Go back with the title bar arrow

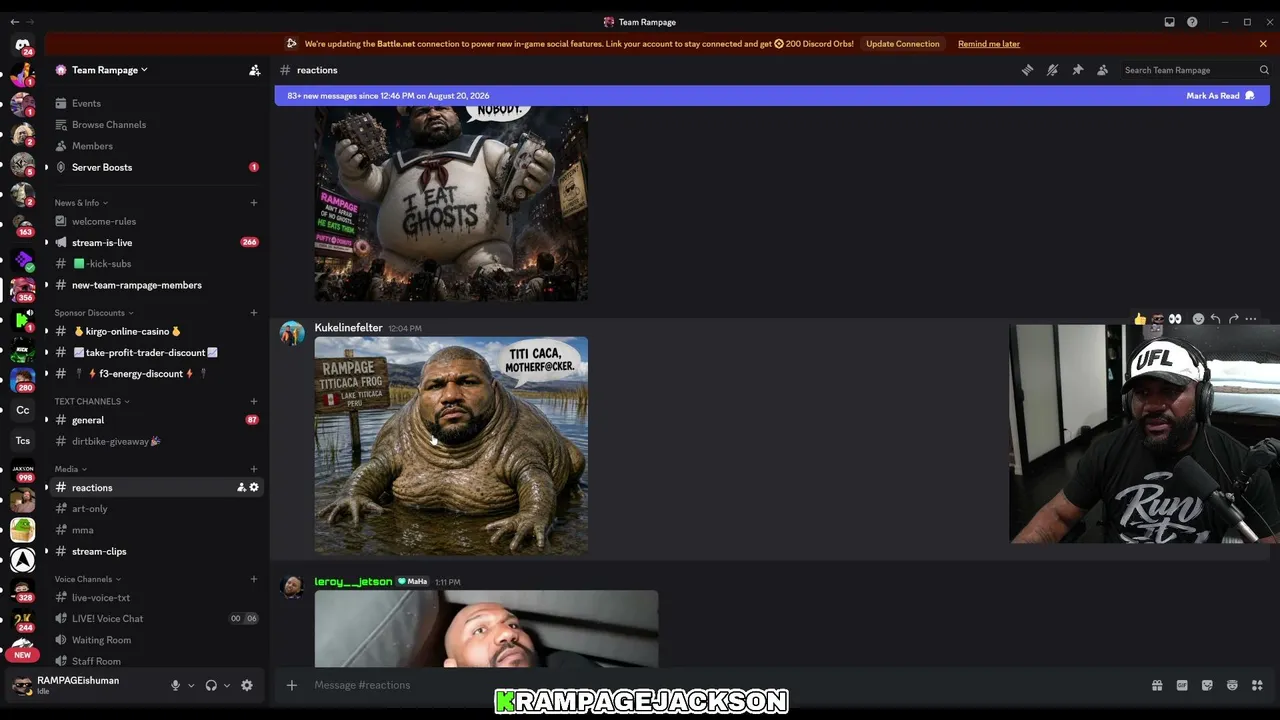14,22
